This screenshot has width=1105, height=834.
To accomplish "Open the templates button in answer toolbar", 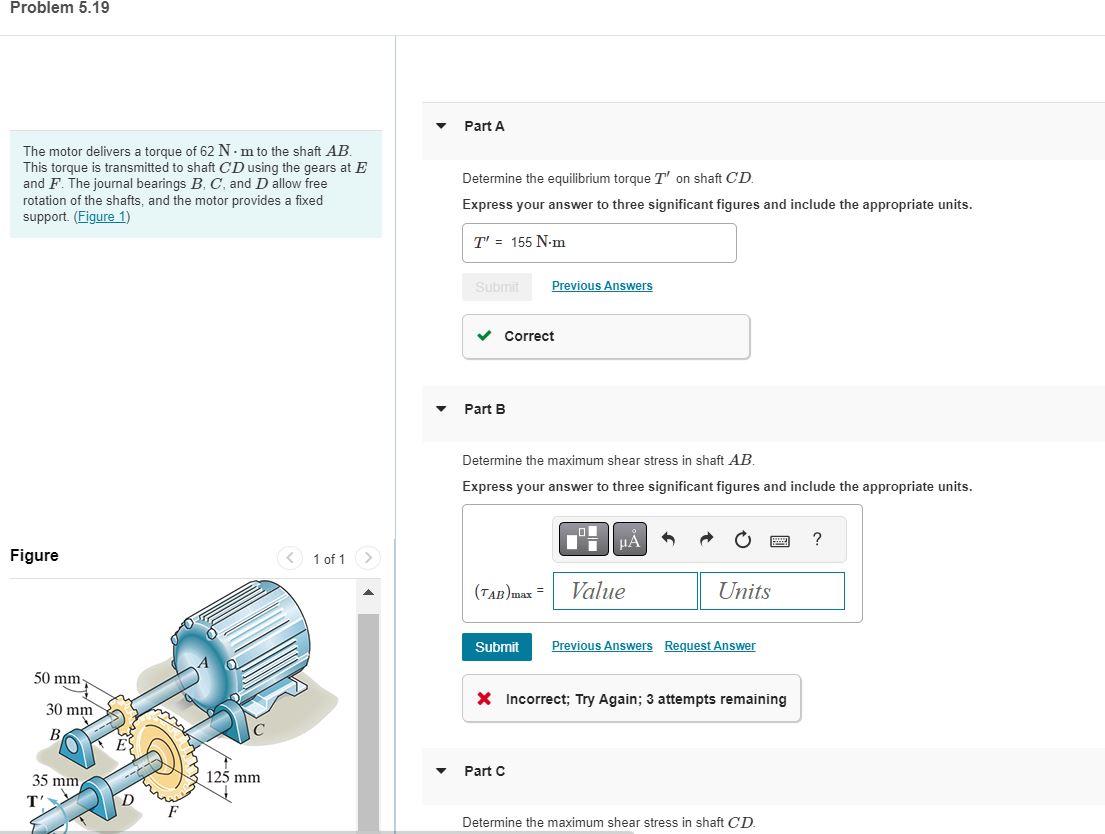I will pos(584,539).
